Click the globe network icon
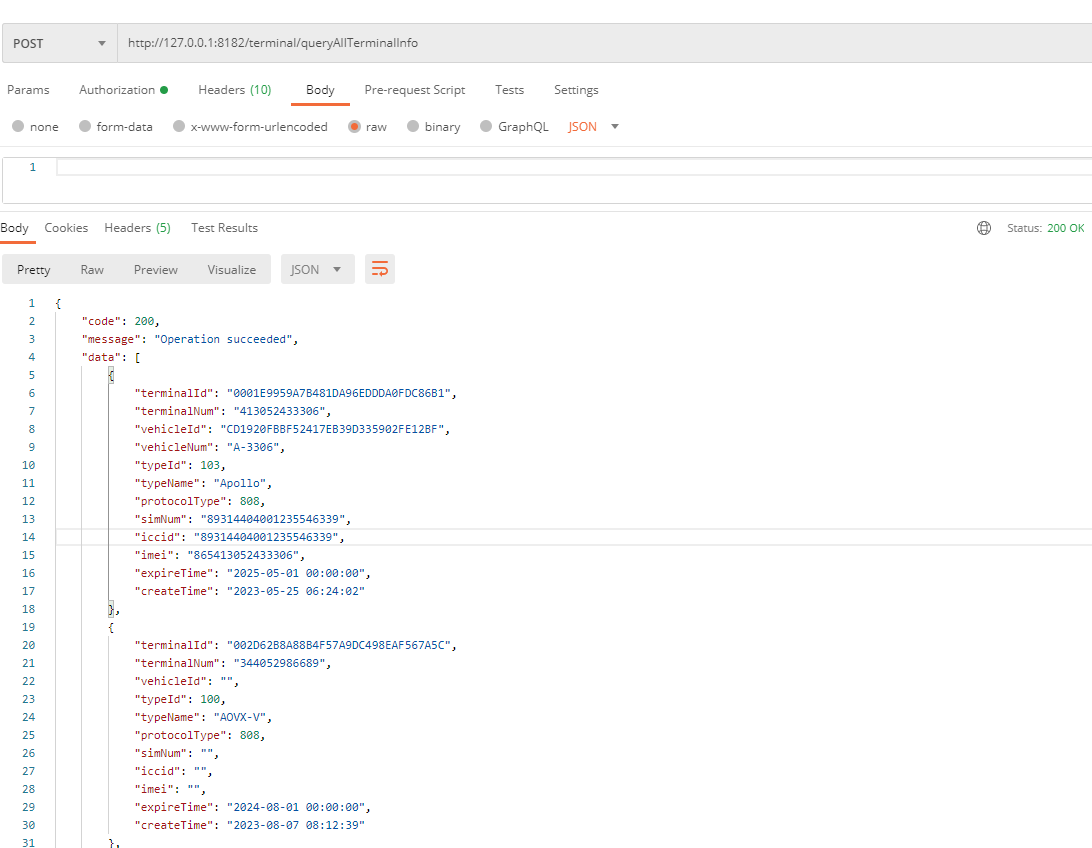The image size is (1092, 848). [984, 228]
